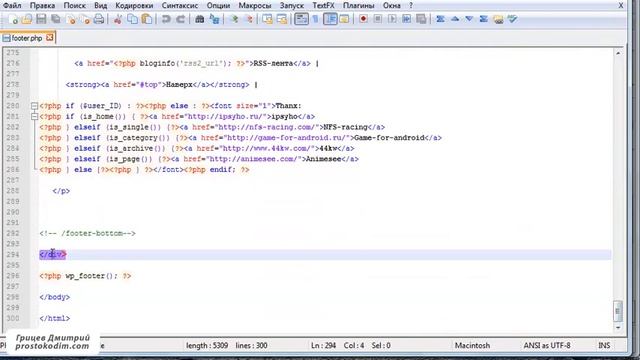The width and height of the screenshot is (640, 360).
Task: Open the TextFX menu
Action: click(x=323, y=5)
